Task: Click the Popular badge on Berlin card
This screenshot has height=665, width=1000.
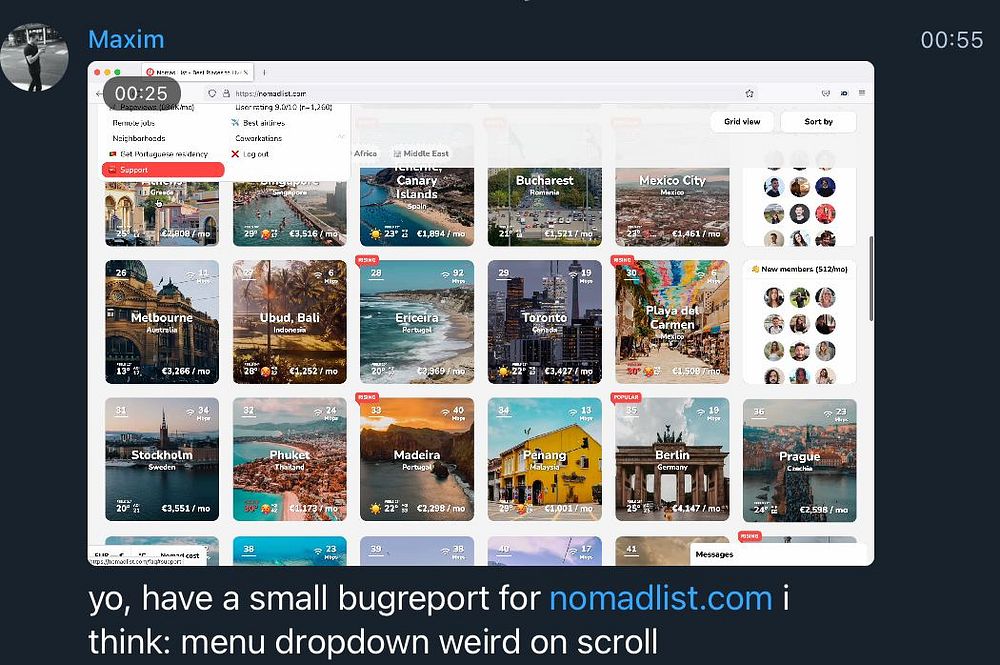Action: tap(626, 397)
